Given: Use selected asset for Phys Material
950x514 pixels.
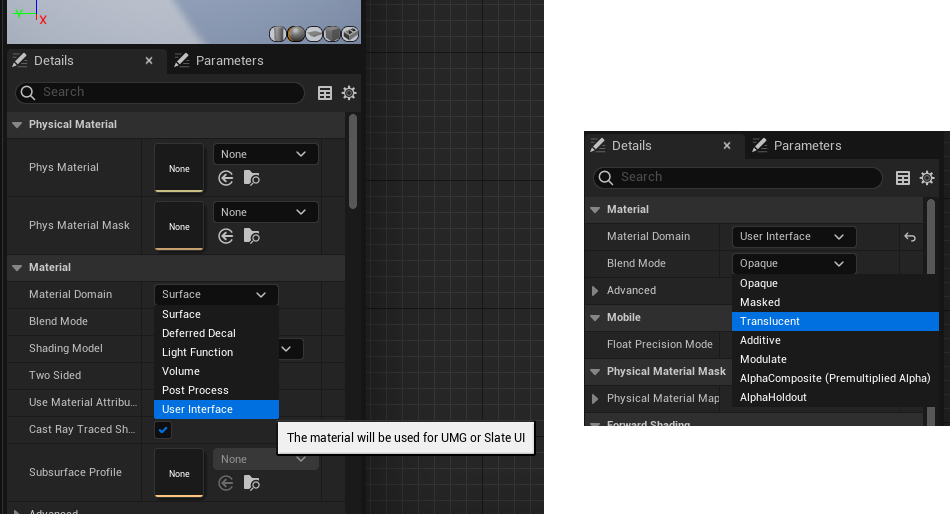Looking at the screenshot, I should click(x=226, y=178).
